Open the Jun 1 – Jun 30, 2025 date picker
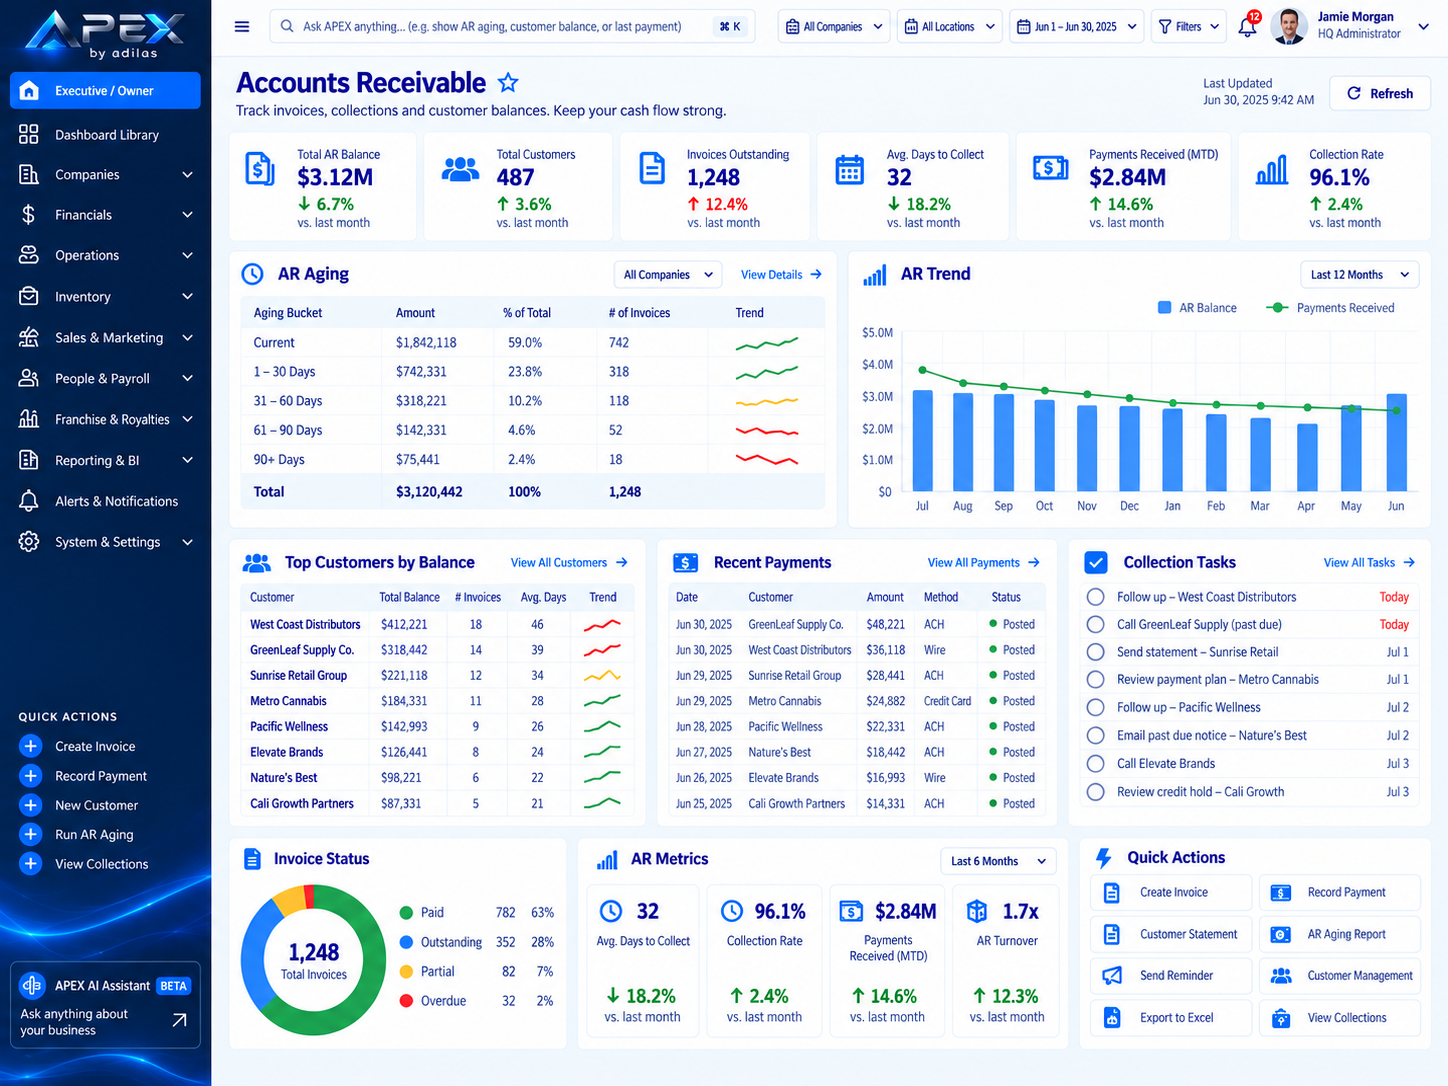 1077,27
